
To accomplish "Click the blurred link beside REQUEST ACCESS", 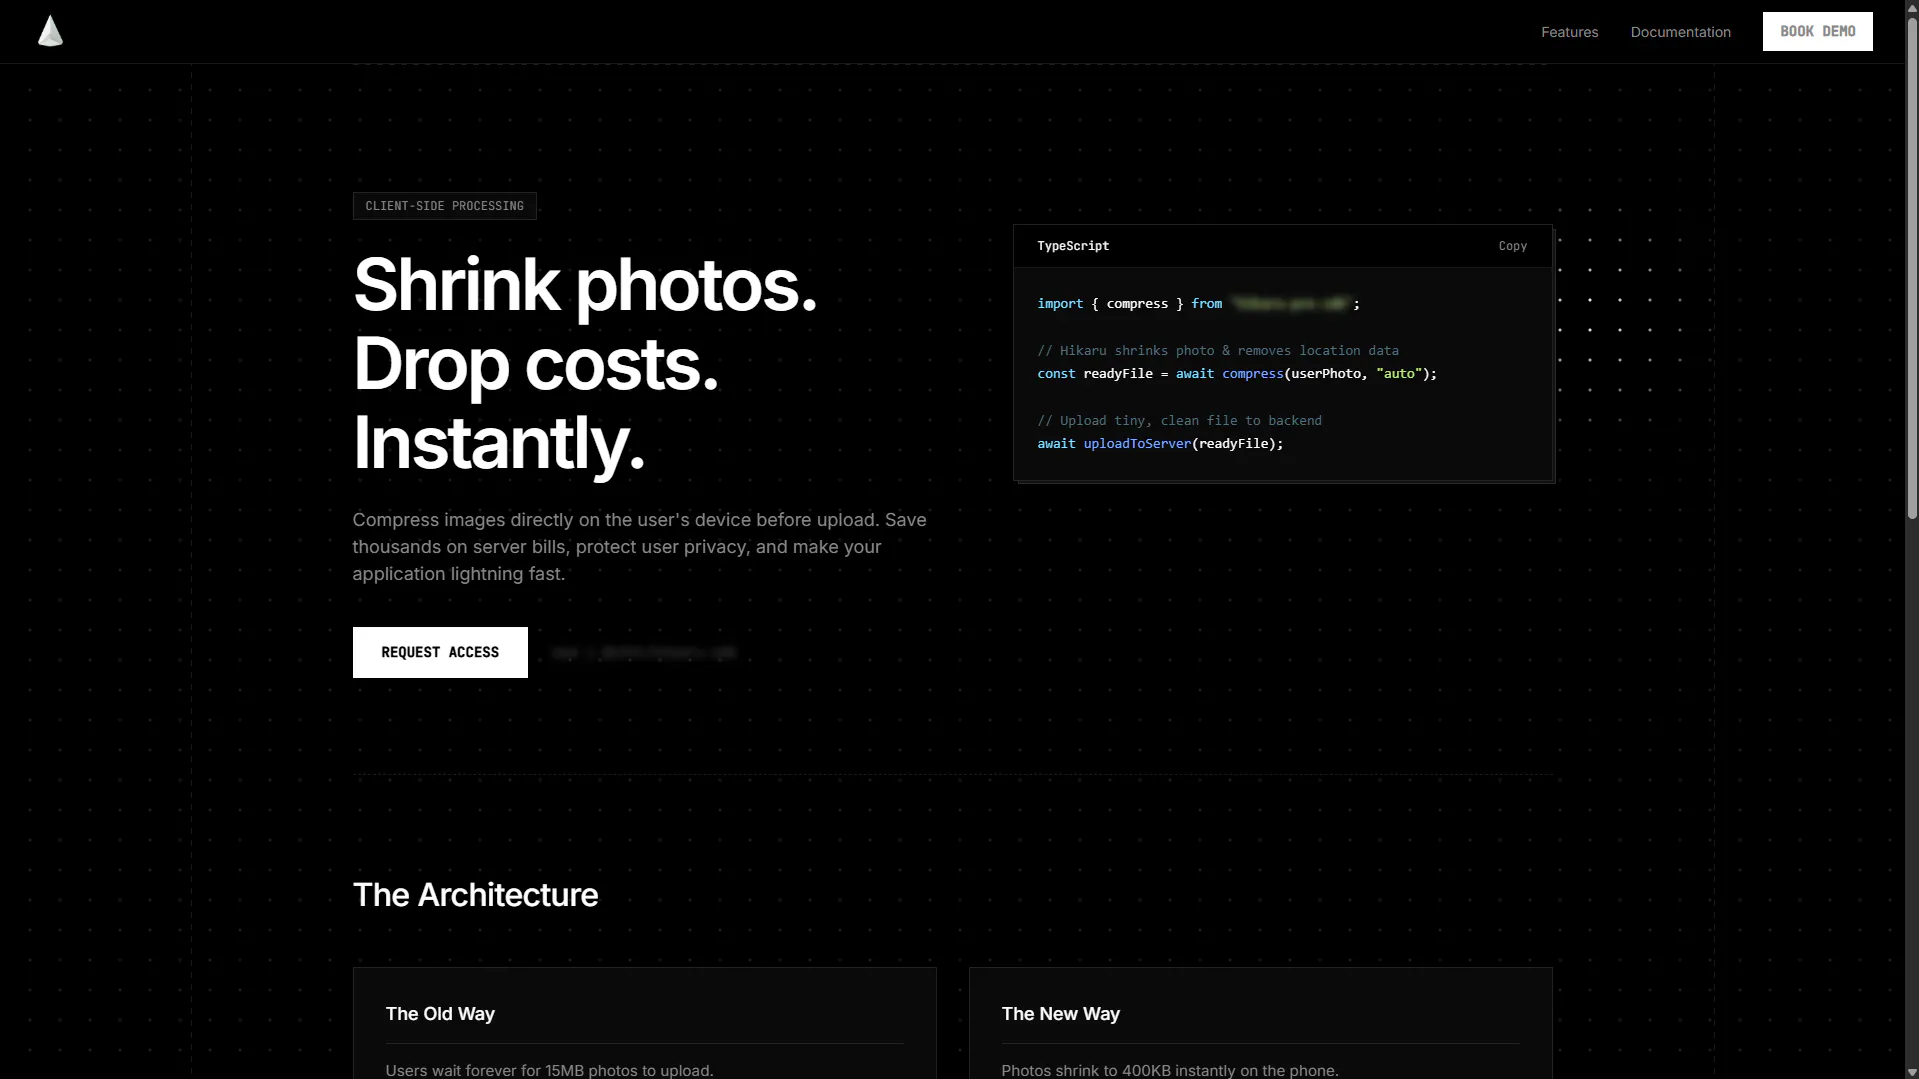I will click(644, 653).
